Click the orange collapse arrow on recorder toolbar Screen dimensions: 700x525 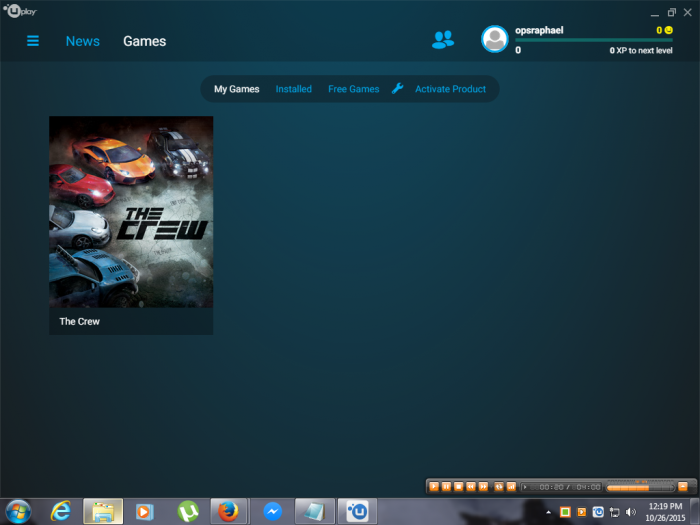[683, 487]
